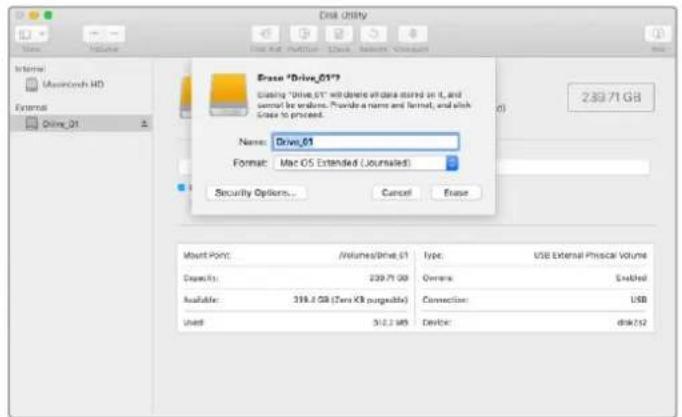This screenshot has height=417, width=682.
Task: Open the View sidebar toolbar button
Action: 31,34
